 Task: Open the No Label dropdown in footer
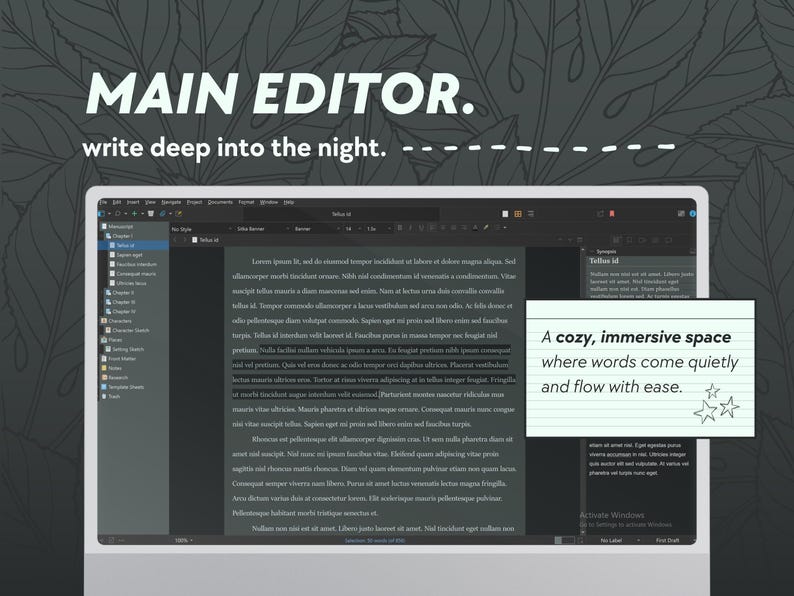(x=619, y=540)
